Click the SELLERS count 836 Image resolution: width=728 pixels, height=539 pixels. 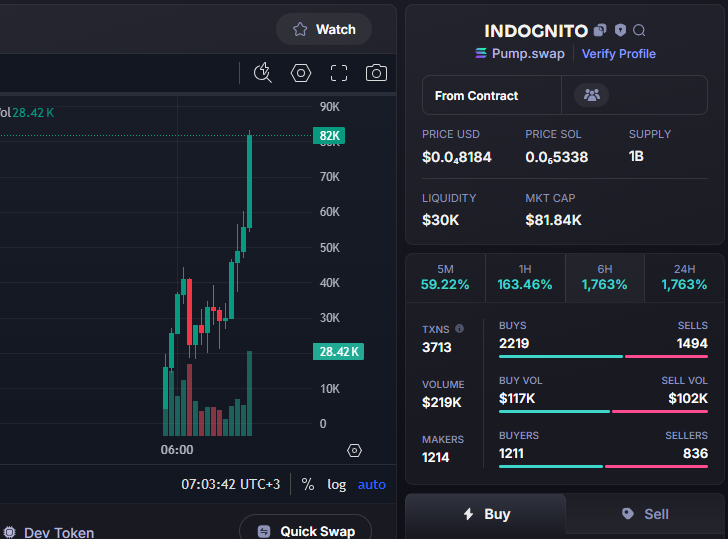[x=695, y=453]
